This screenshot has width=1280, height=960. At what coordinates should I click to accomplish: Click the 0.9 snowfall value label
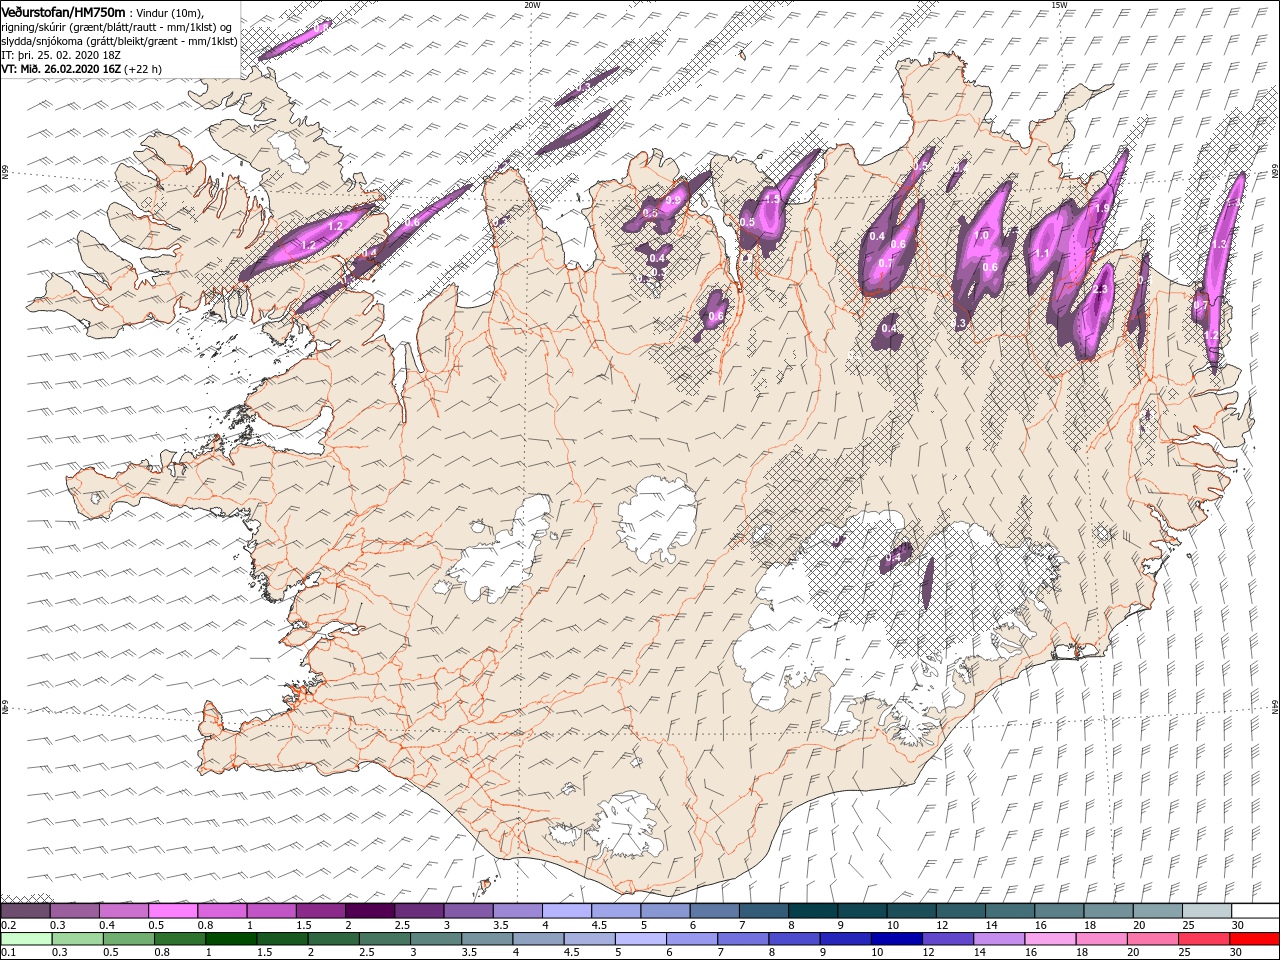pos(673,201)
